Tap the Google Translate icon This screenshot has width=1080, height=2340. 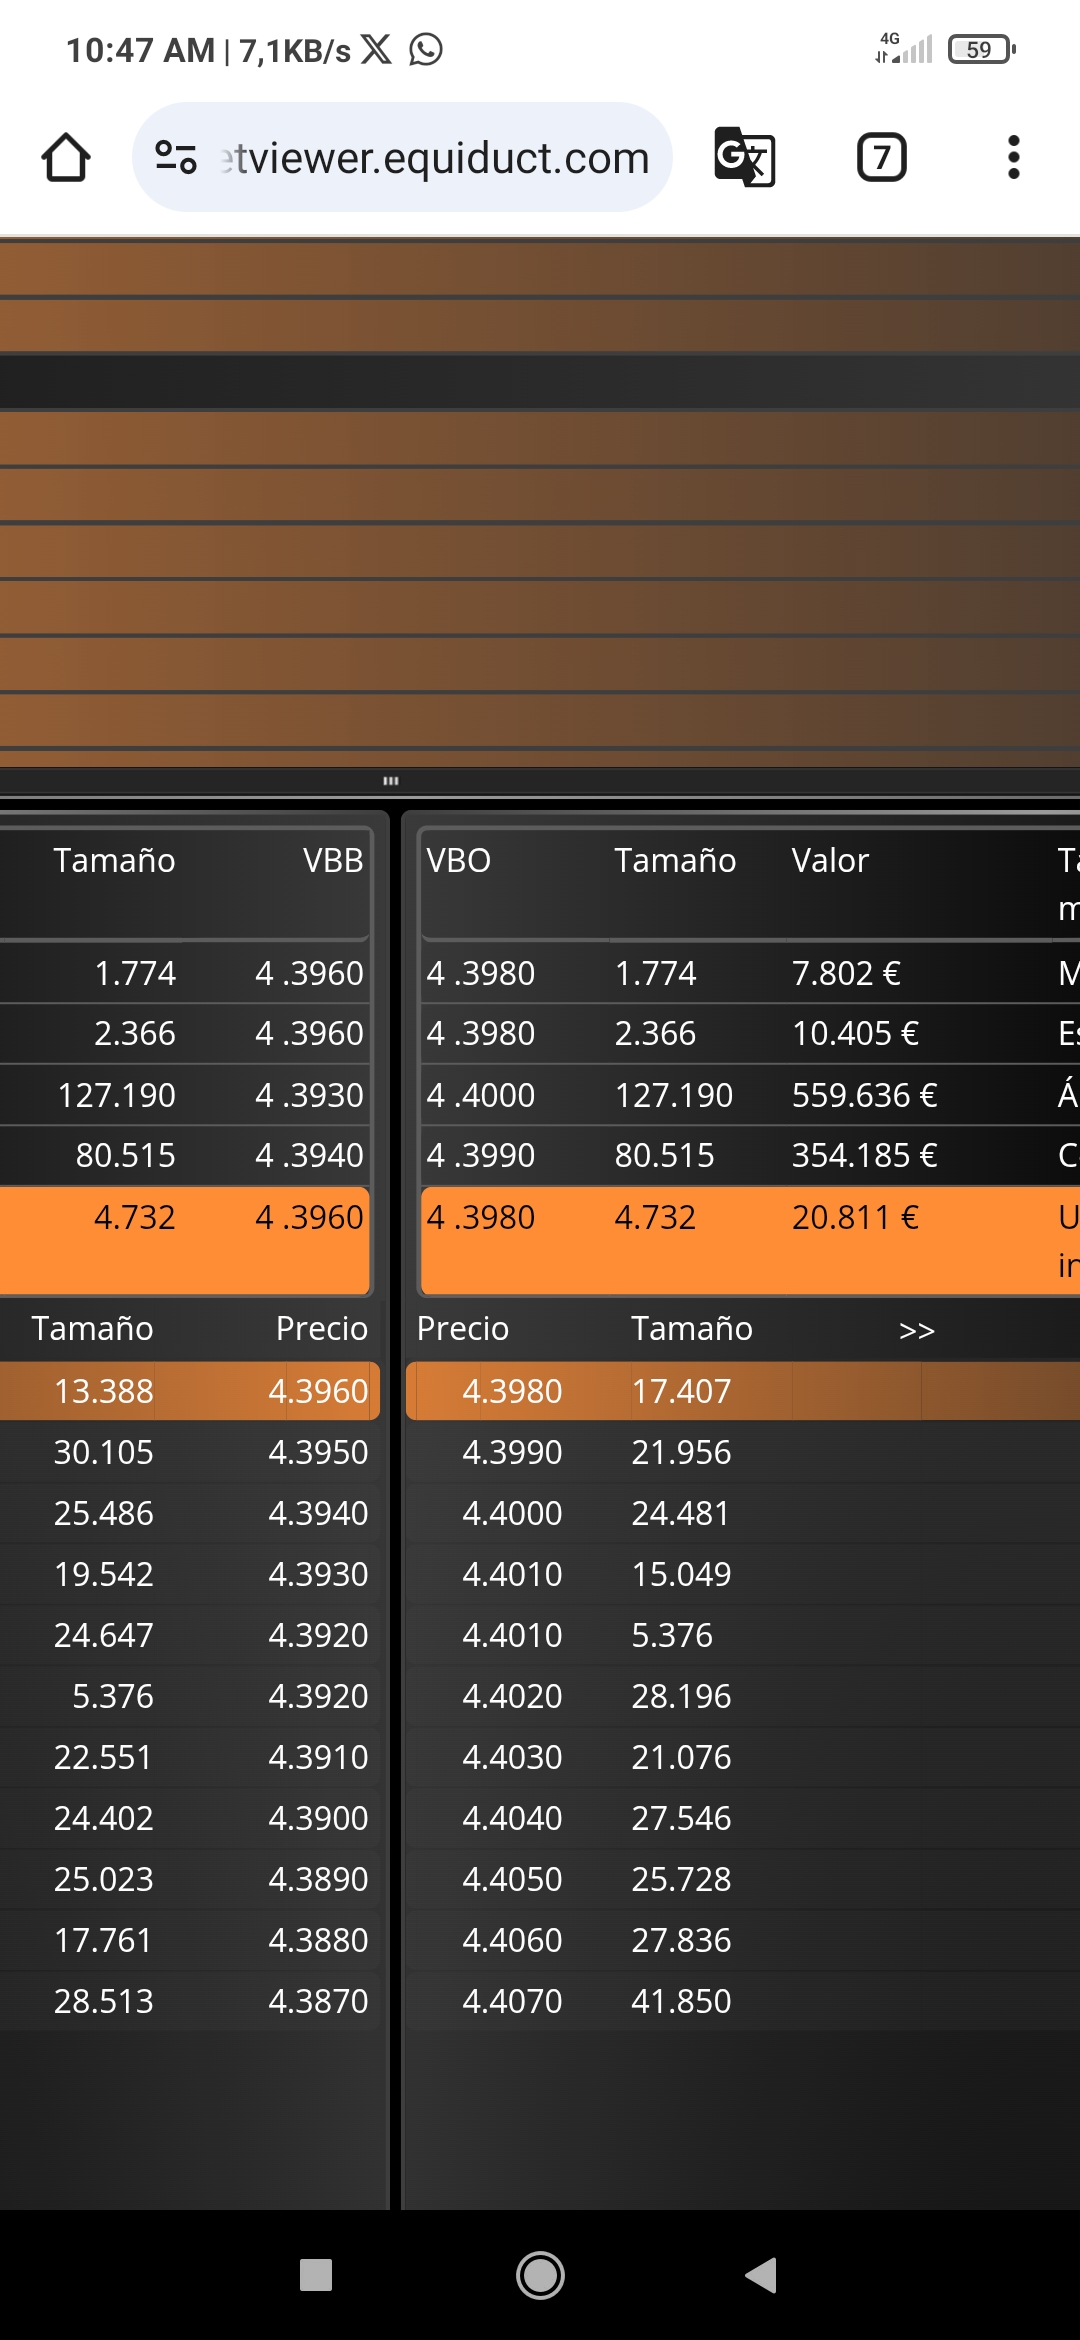coord(745,157)
